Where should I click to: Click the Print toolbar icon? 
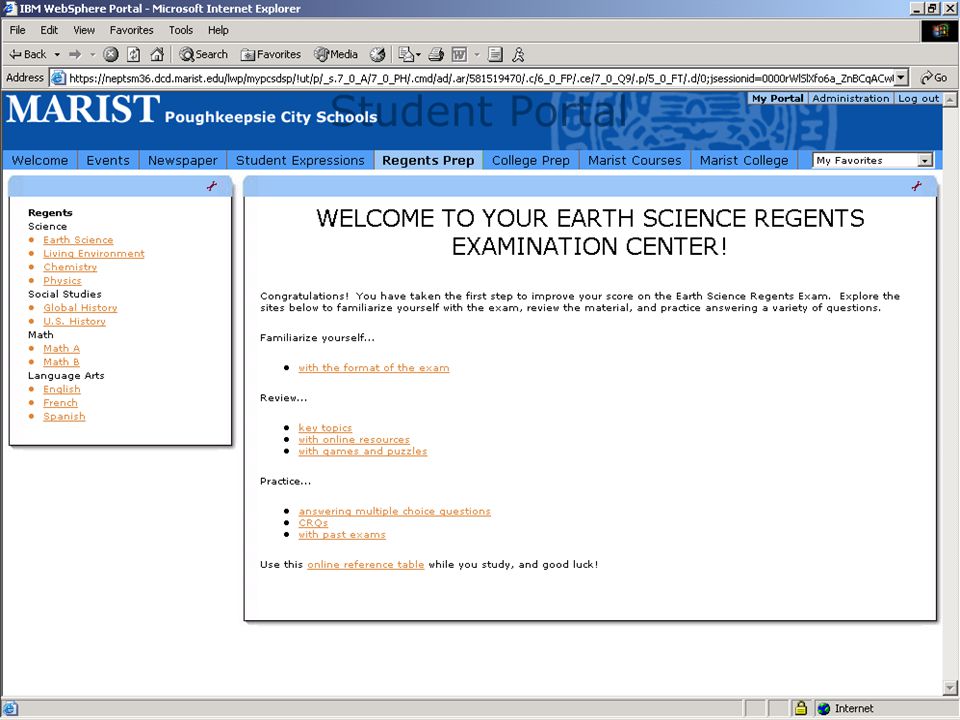pos(436,54)
